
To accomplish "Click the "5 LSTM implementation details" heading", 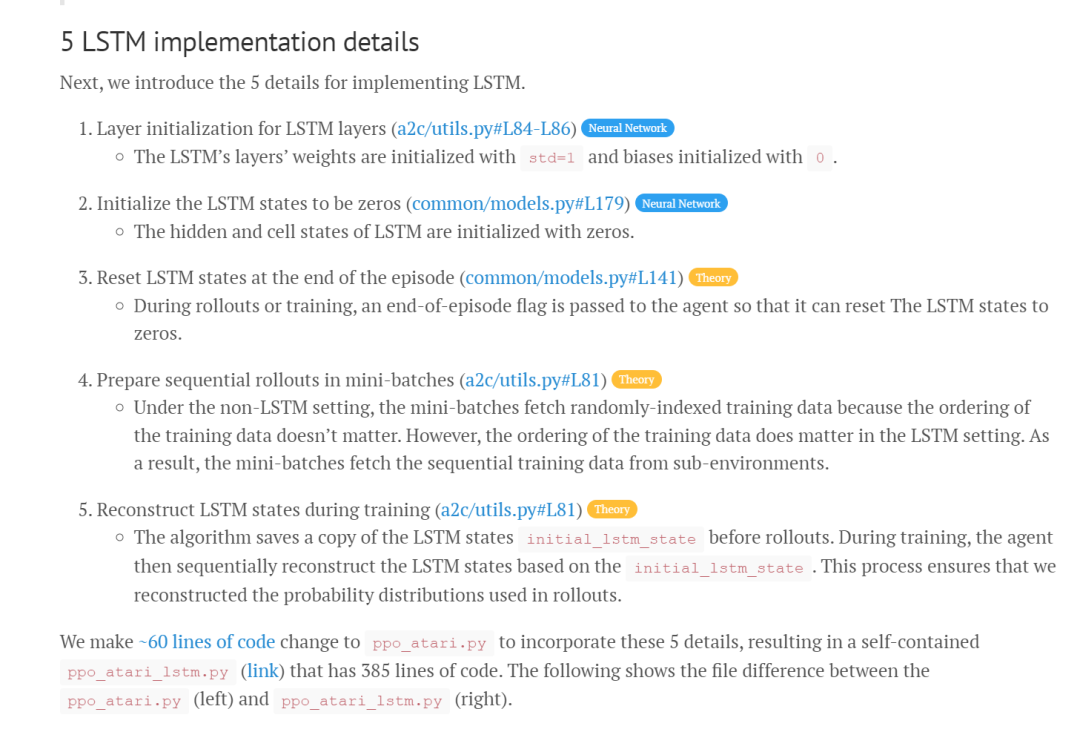I will (x=239, y=42).
